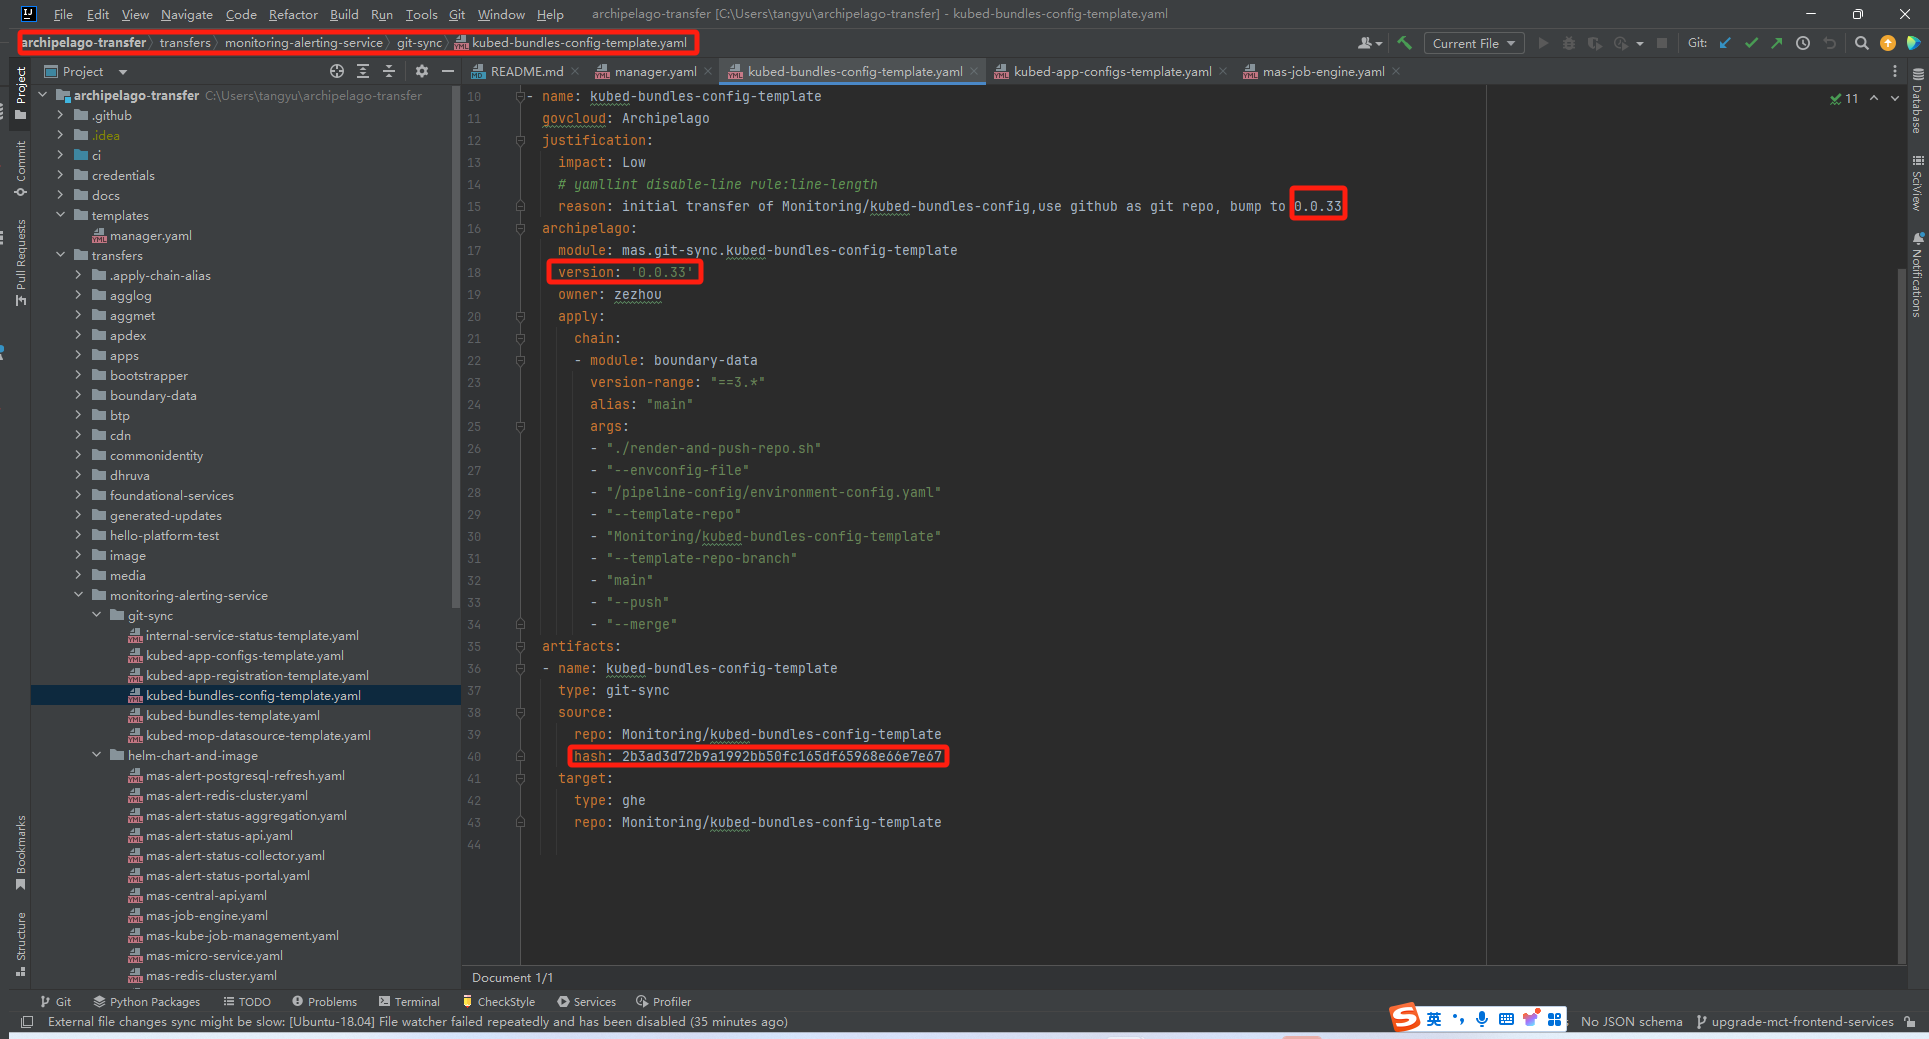Open the Pull Requests tool window
Image resolution: width=1929 pixels, height=1039 pixels.
21,262
